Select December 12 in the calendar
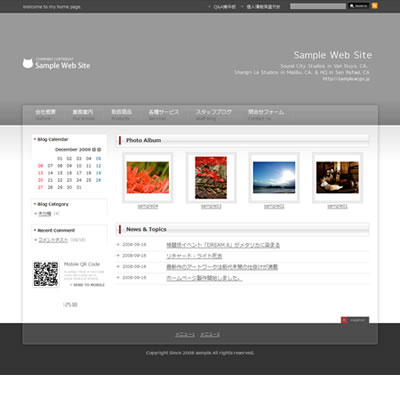This screenshot has height=400, width=400. pyautogui.click(x=98, y=166)
